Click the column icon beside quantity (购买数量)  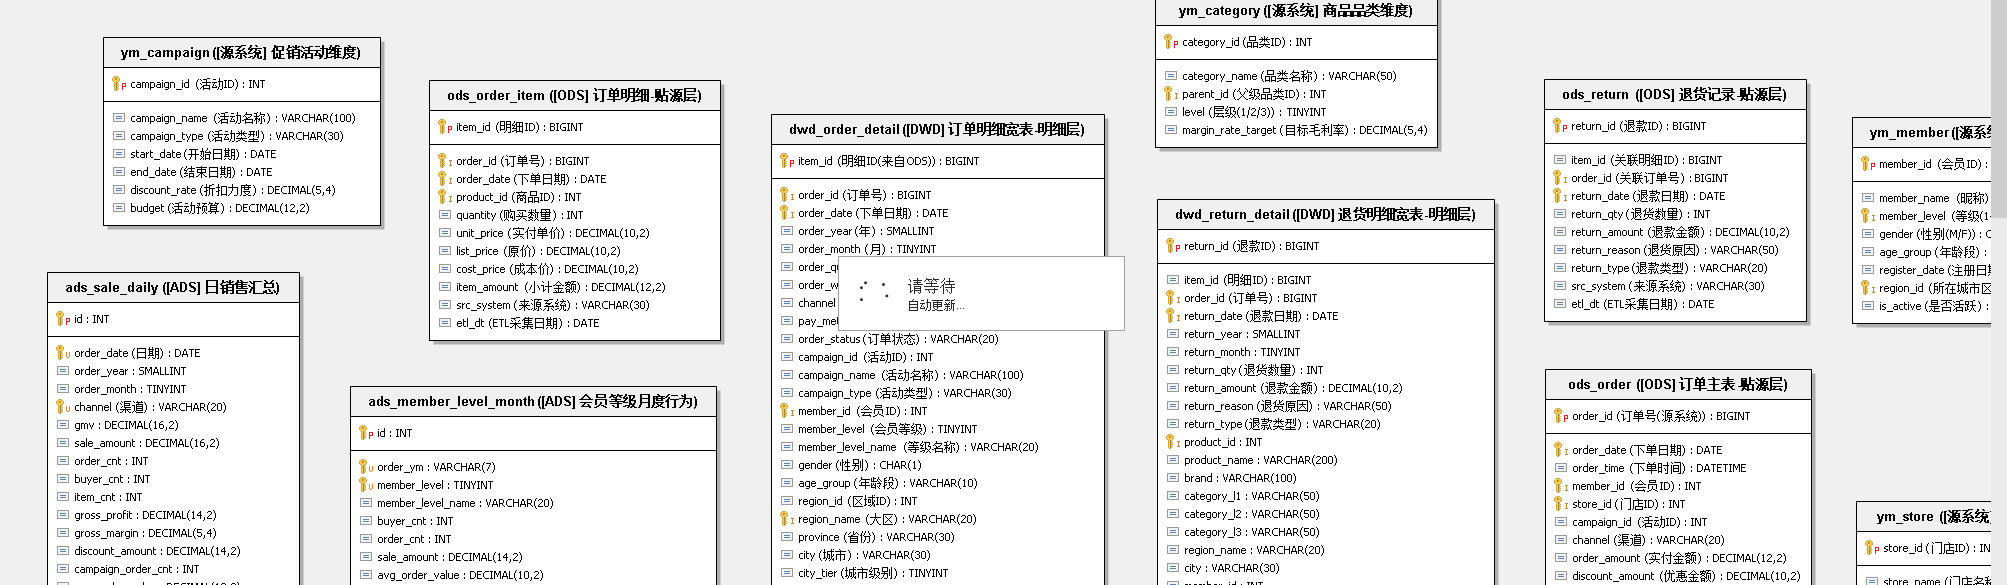click(444, 215)
